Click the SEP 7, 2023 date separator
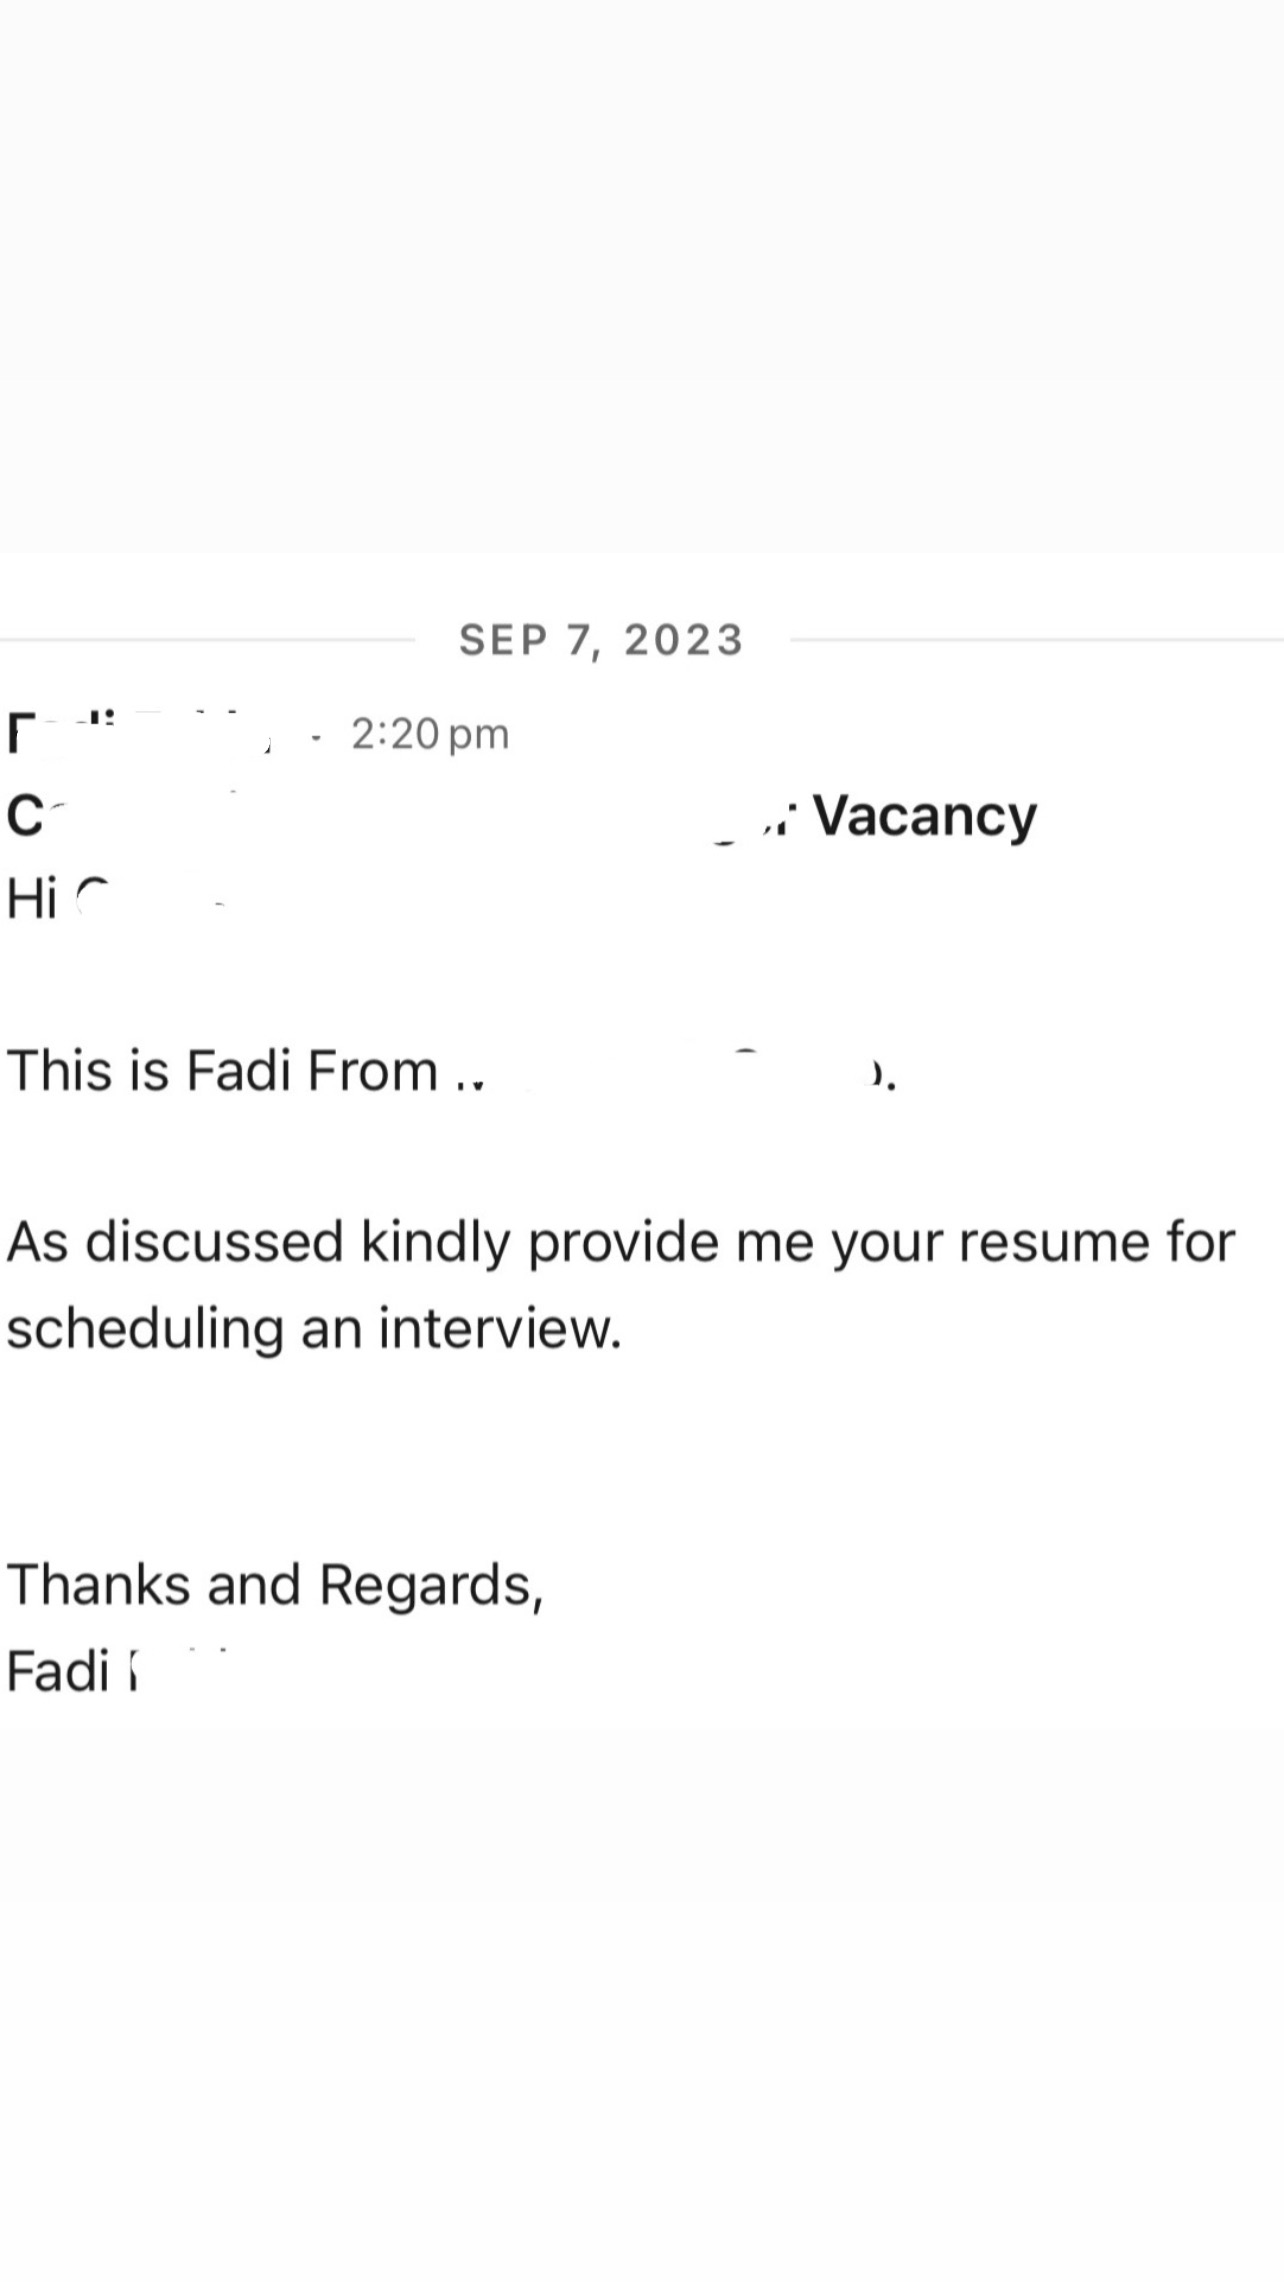 [x=601, y=640]
